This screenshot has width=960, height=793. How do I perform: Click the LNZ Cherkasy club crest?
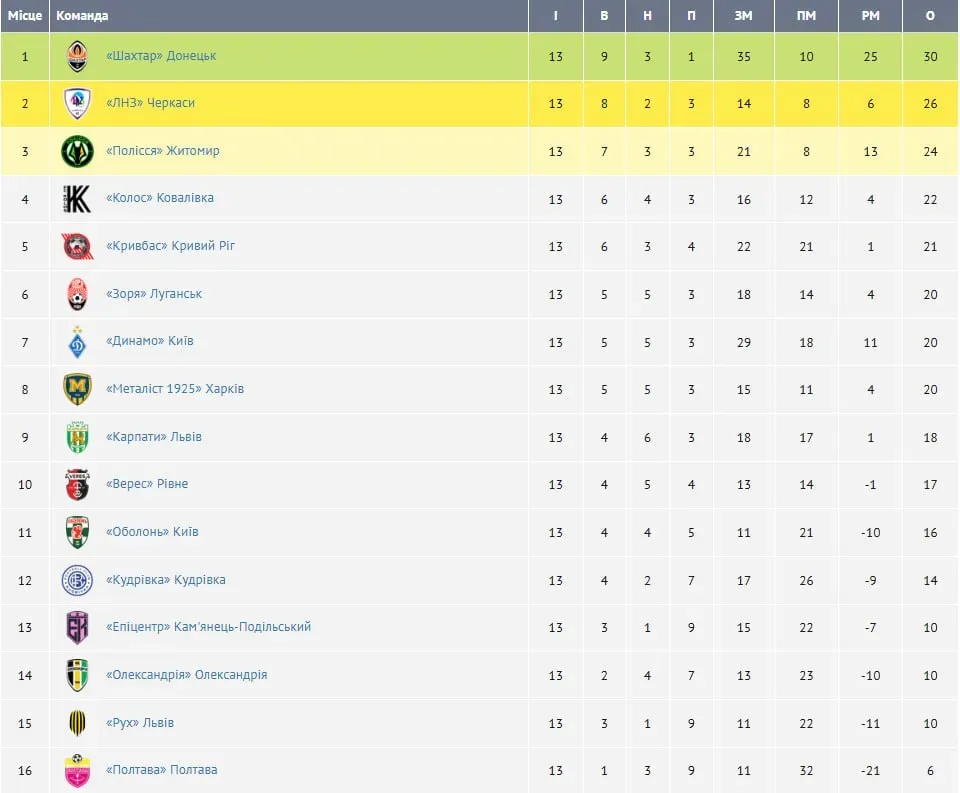coord(77,104)
